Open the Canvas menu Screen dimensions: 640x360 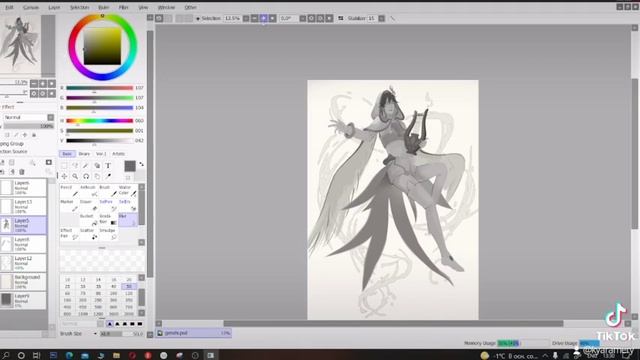point(31,7)
